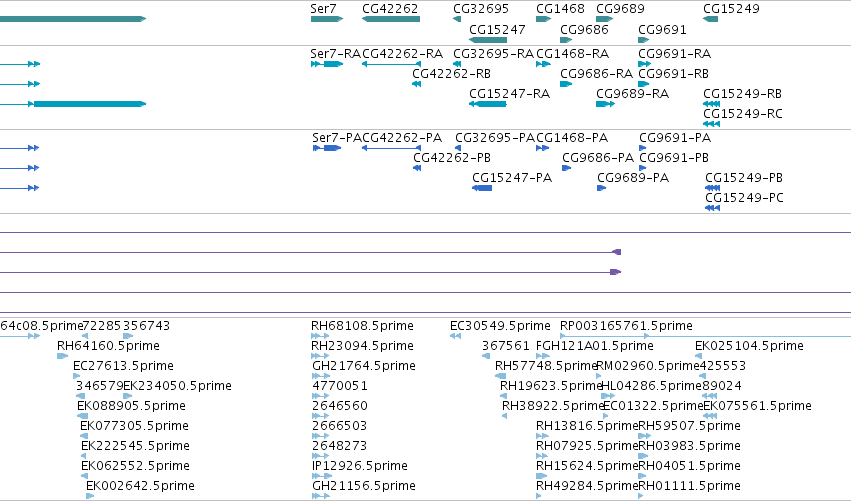This screenshot has width=851, height=501.
Task: Select feature 2666503
Action: [340, 426]
